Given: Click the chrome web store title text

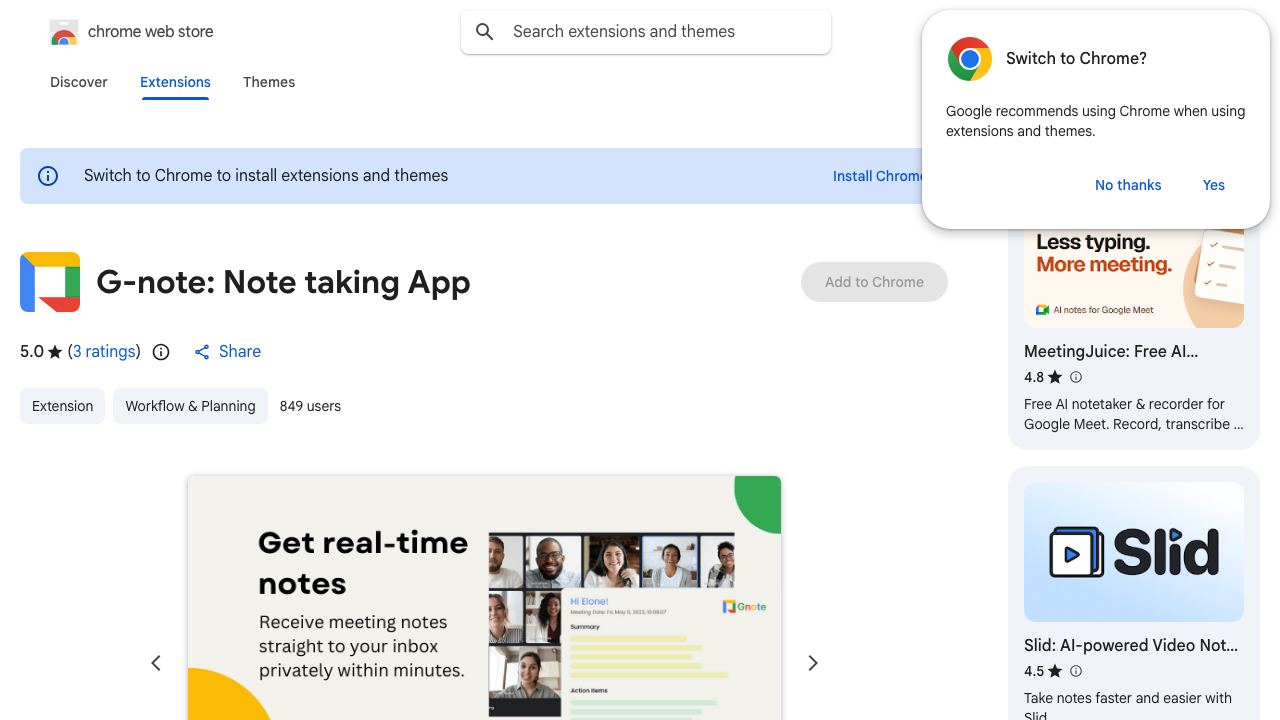Looking at the screenshot, I should coord(151,32).
